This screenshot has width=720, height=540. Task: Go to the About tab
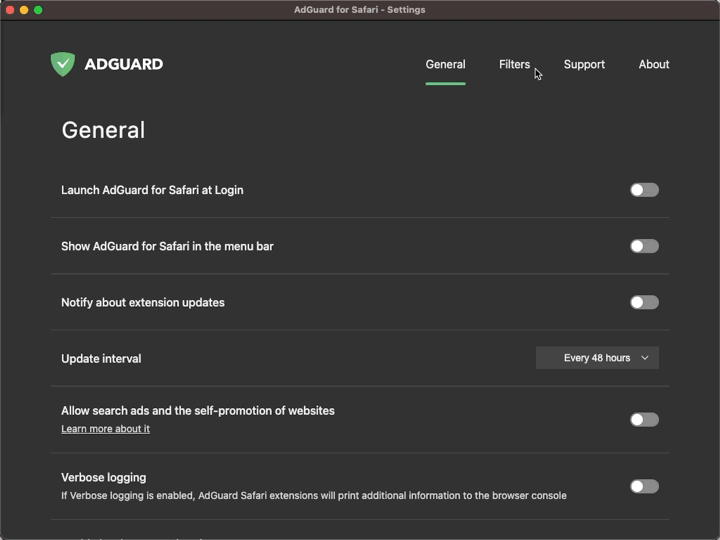pos(654,64)
